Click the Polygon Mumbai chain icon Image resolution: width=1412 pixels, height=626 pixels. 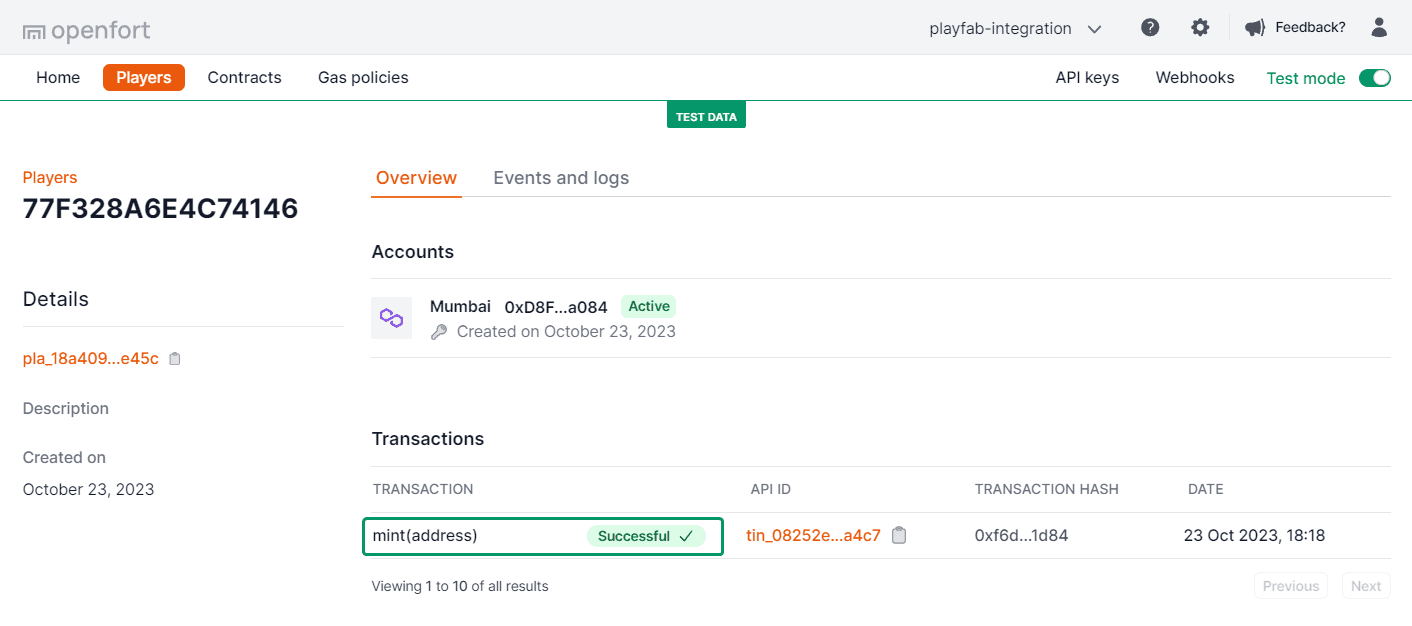point(391,318)
